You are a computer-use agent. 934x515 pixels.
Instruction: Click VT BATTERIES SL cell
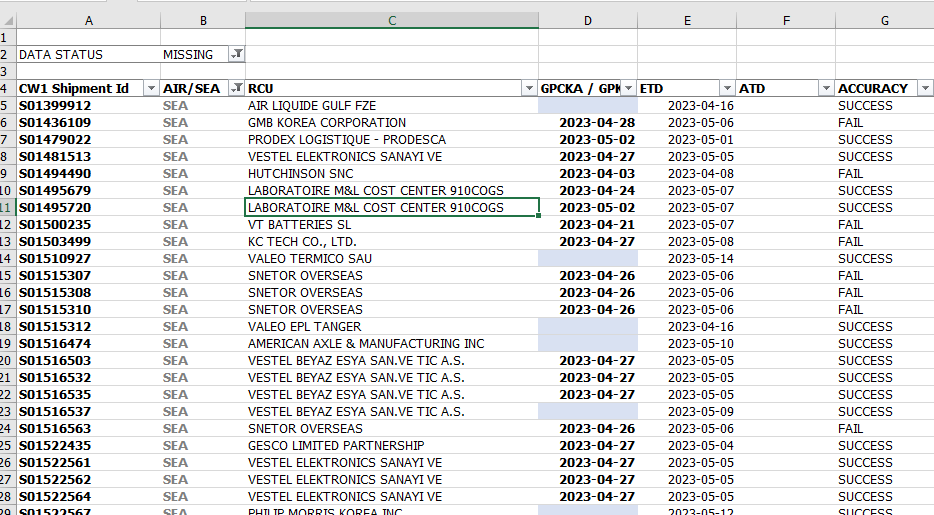coord(392,224)
